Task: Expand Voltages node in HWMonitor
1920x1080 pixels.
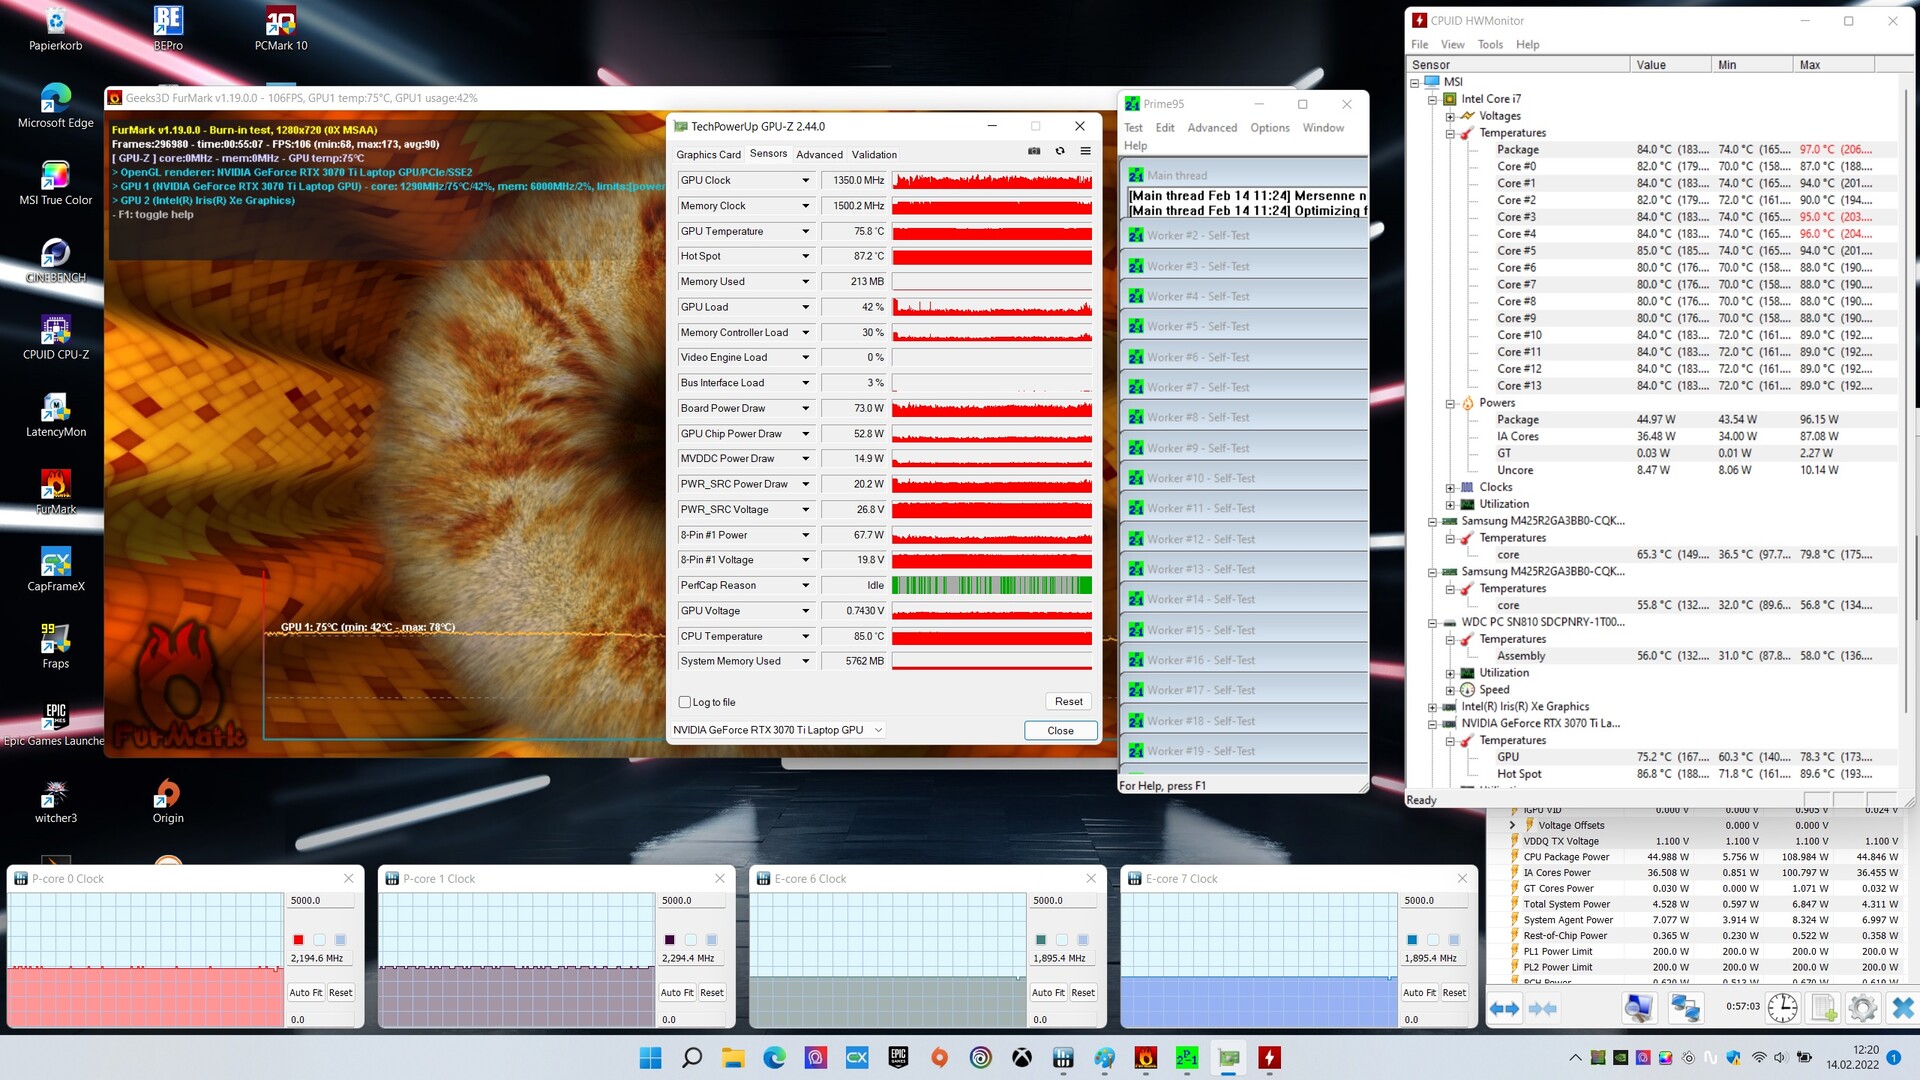Action: tap(1449, 116)
